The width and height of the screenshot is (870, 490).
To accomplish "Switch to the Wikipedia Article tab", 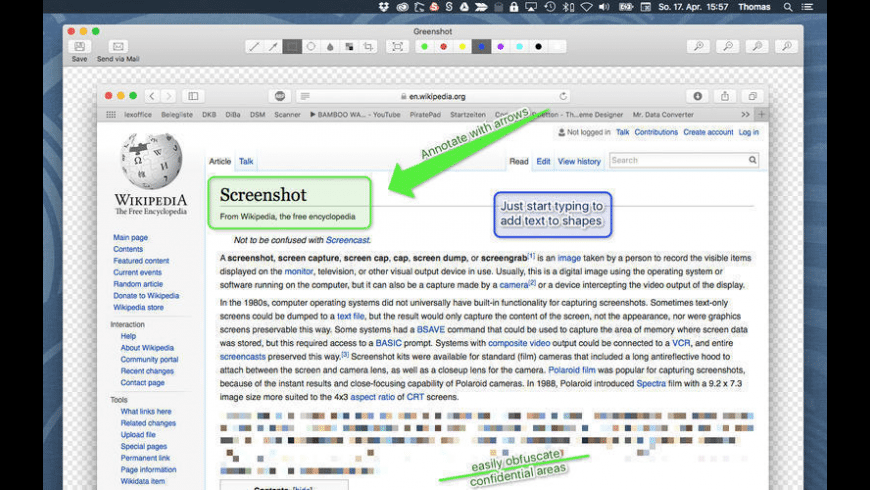I will pyautogui.click(x=220, y=161).
